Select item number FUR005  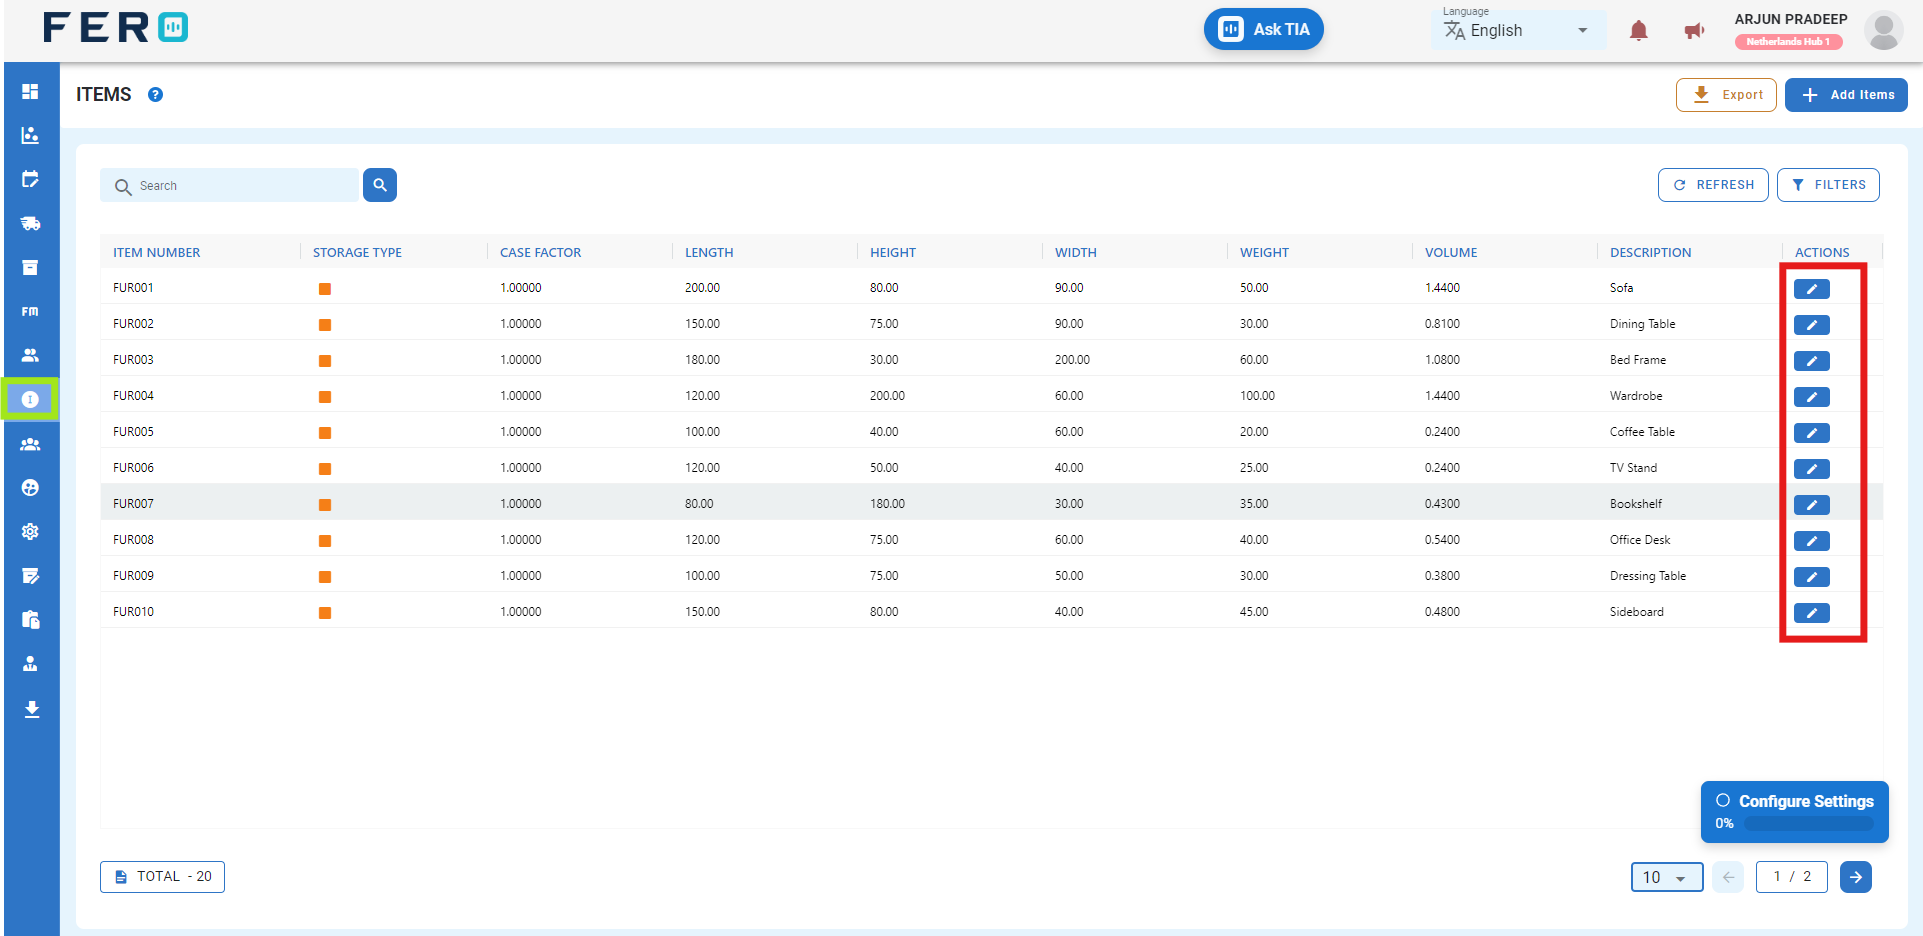[133, 432]
